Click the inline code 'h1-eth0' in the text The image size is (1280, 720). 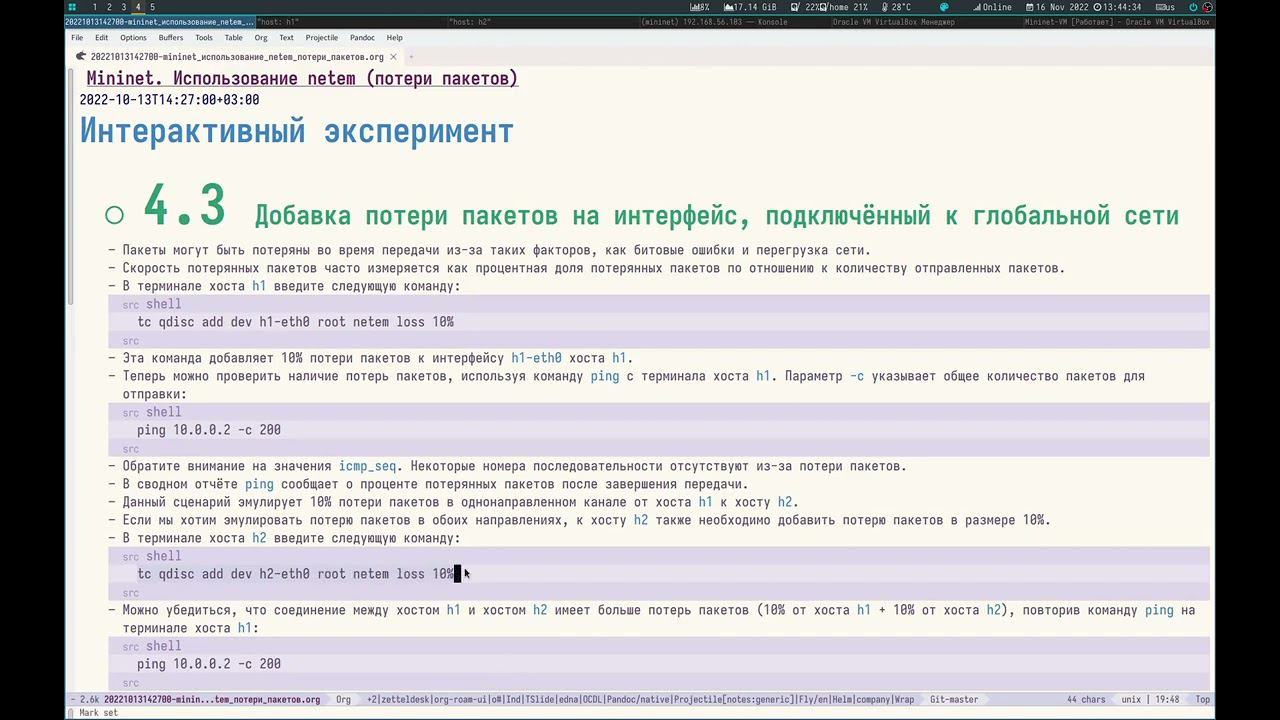point(536,358)
